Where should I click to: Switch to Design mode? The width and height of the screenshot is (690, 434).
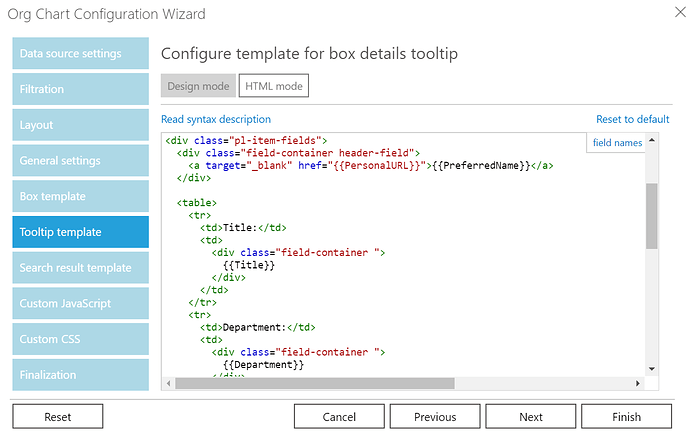tap(197, 86)
